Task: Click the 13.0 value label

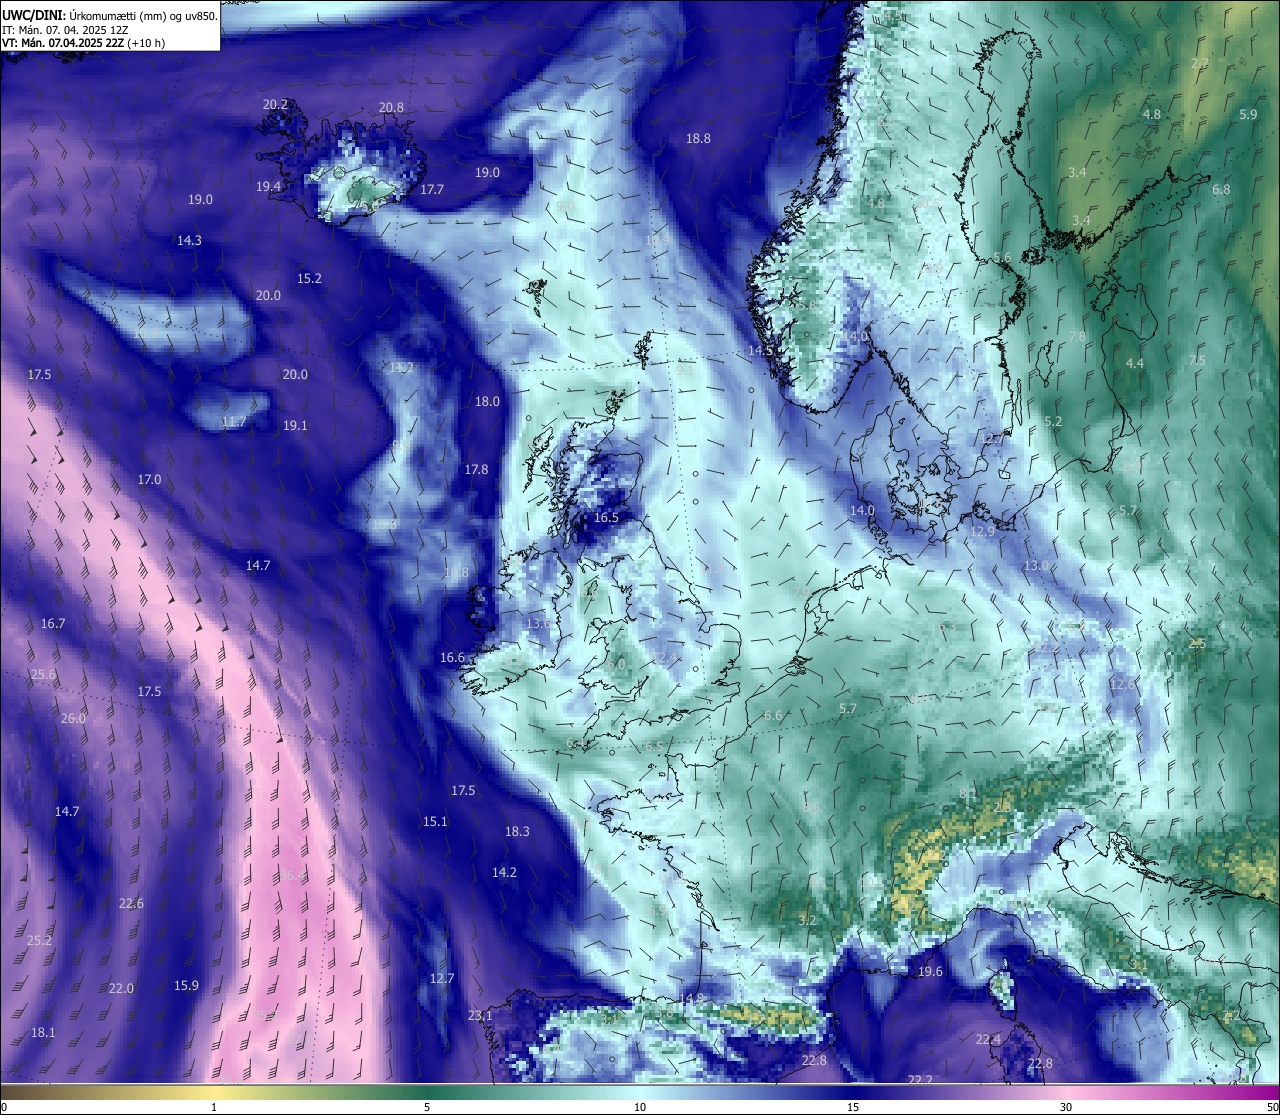Action: coord(1036,566)
